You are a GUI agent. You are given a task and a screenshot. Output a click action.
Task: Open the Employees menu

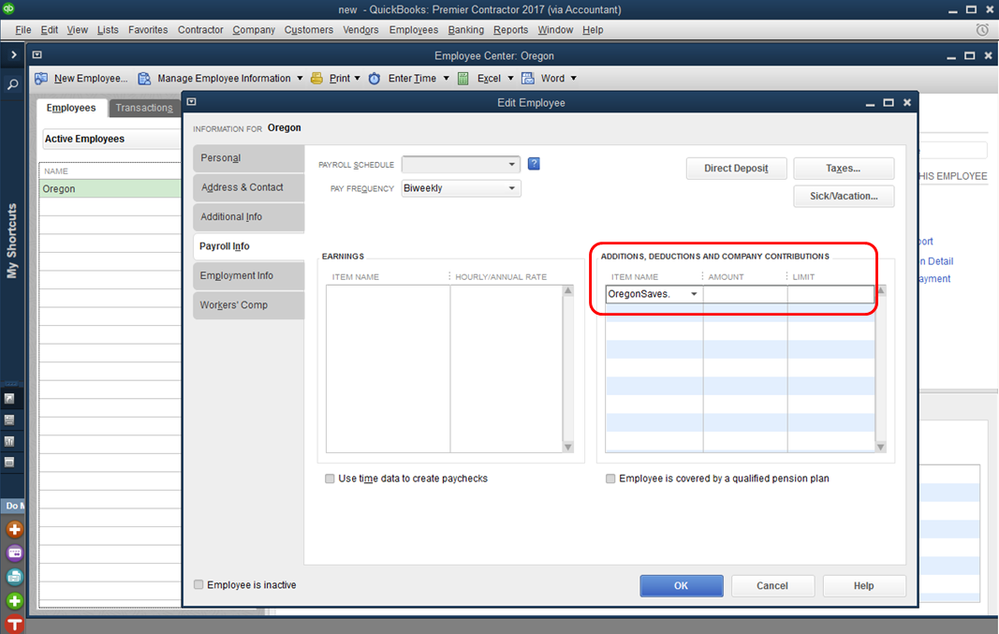(x=413, y=30)
